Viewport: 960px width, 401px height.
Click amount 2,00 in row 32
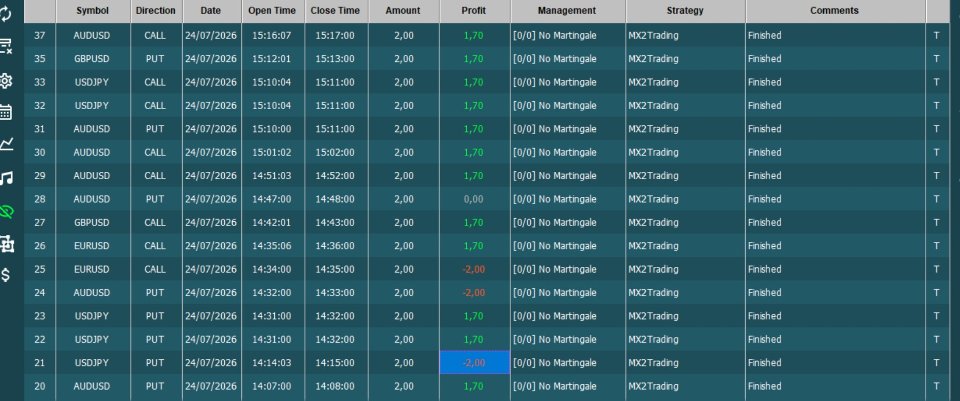[403, 105]
